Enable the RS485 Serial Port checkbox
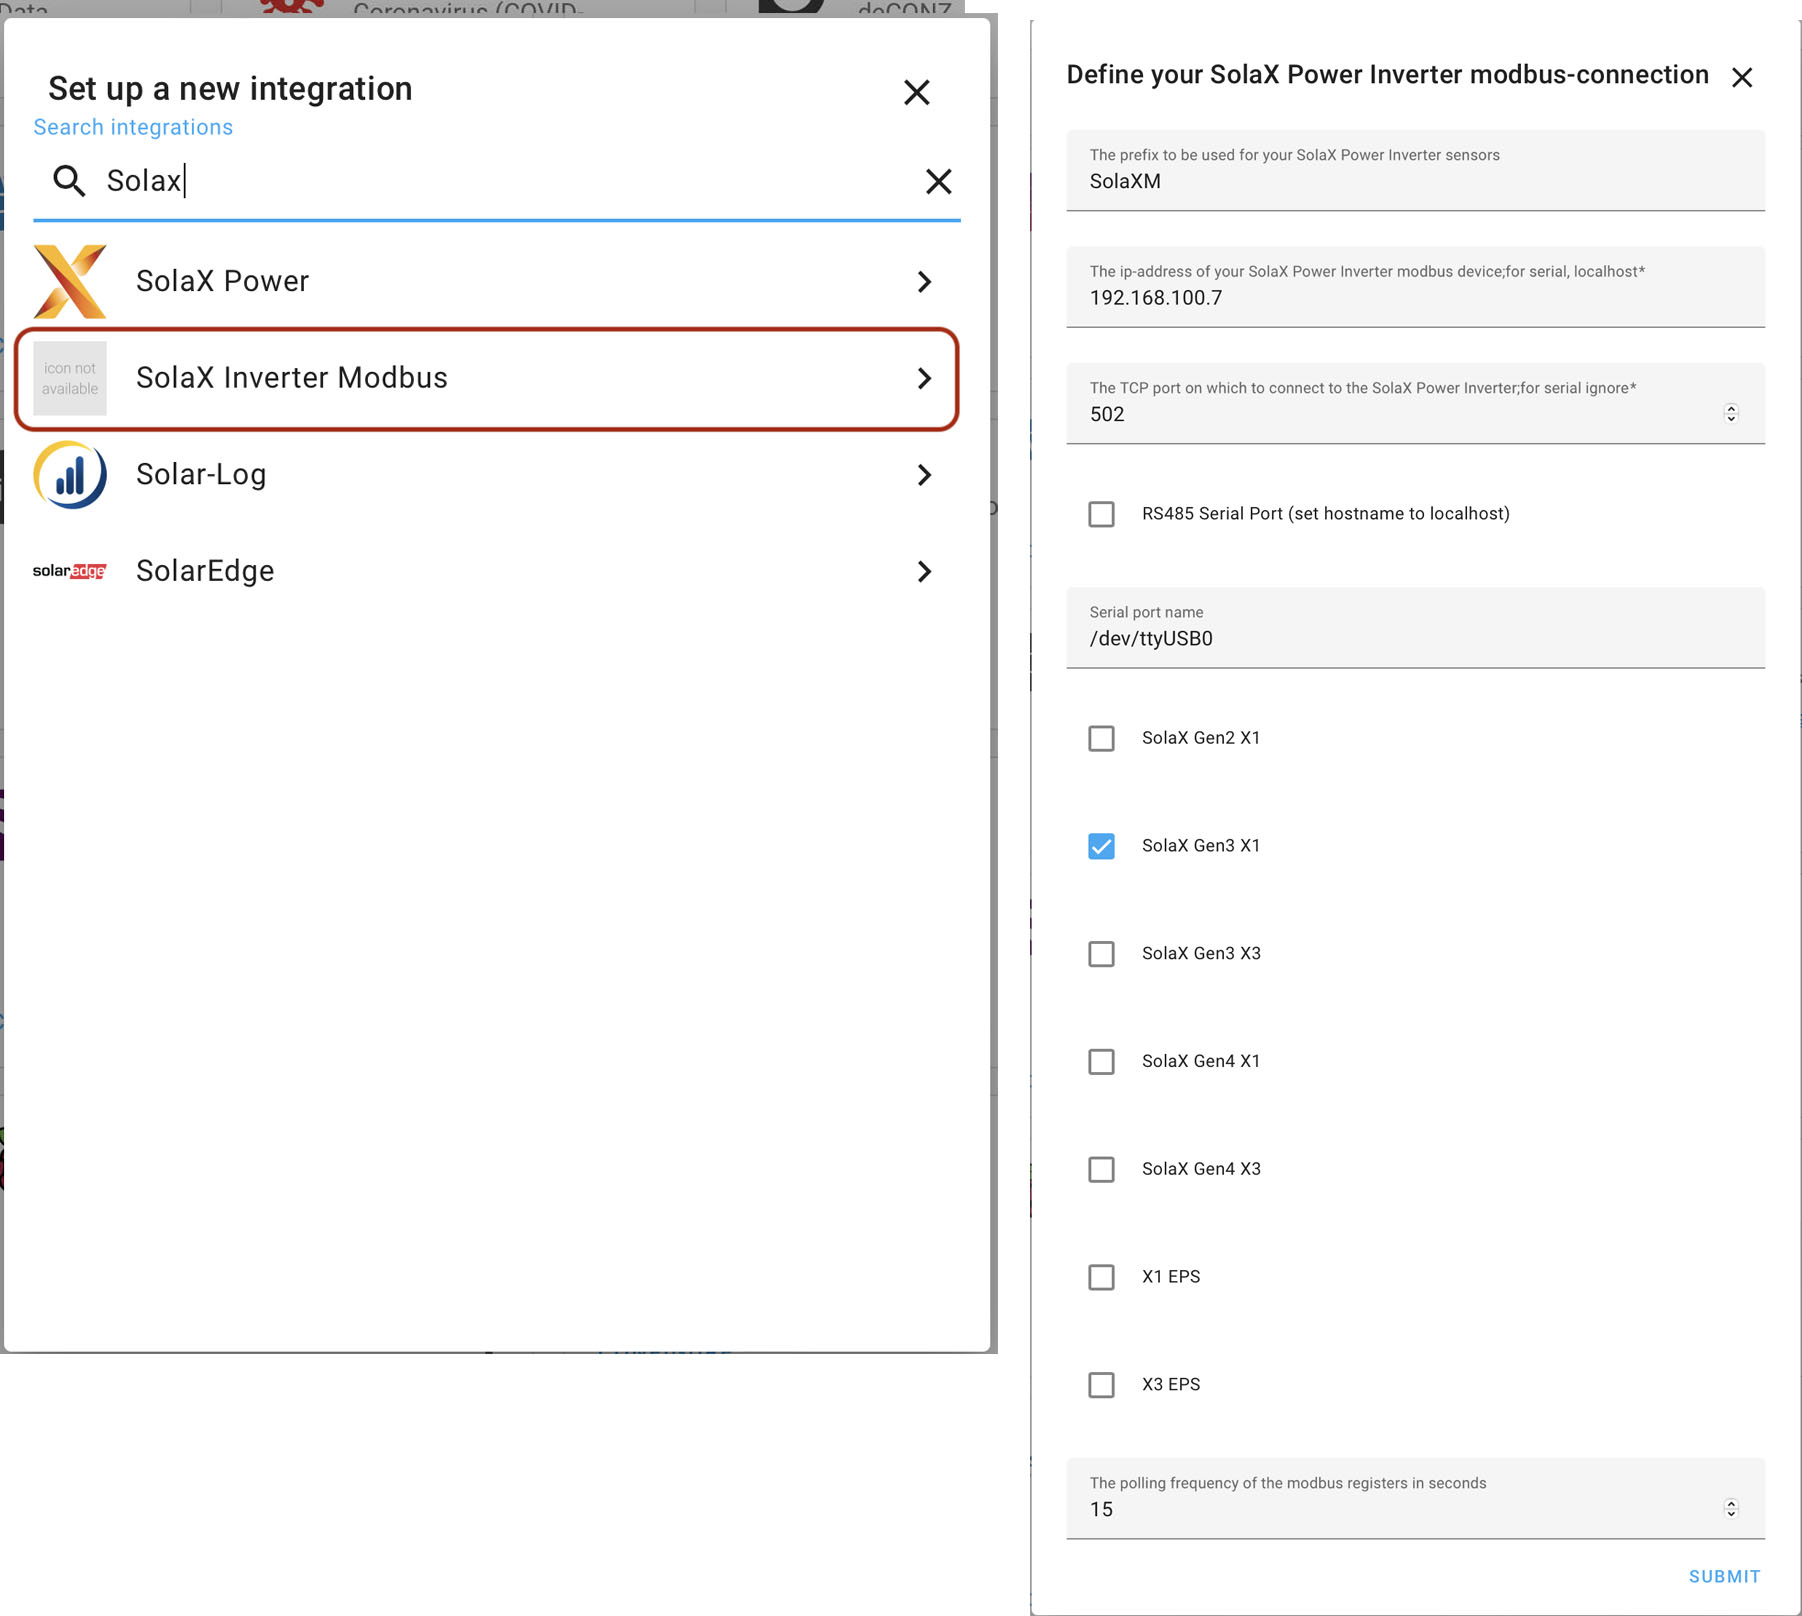The width and height of the screenshot is (1802, 1616). pyautogui.click(x=1101, y=514)
